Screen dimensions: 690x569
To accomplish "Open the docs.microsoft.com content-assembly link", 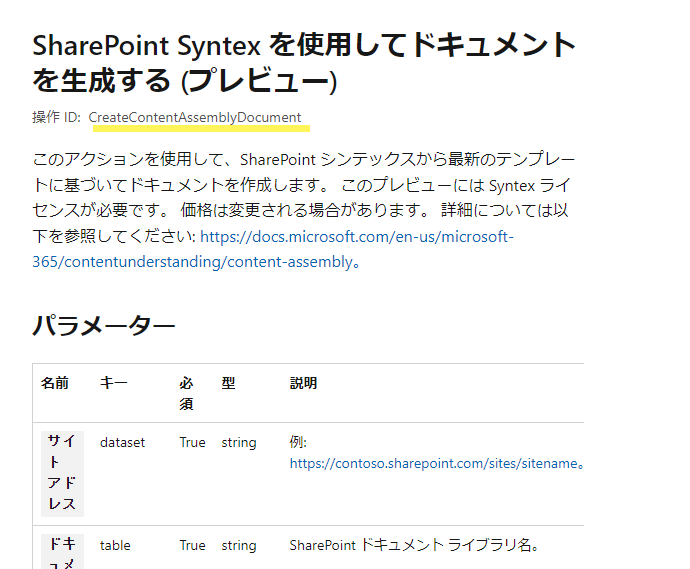I will pyautogui.click(x=357, y=237).
